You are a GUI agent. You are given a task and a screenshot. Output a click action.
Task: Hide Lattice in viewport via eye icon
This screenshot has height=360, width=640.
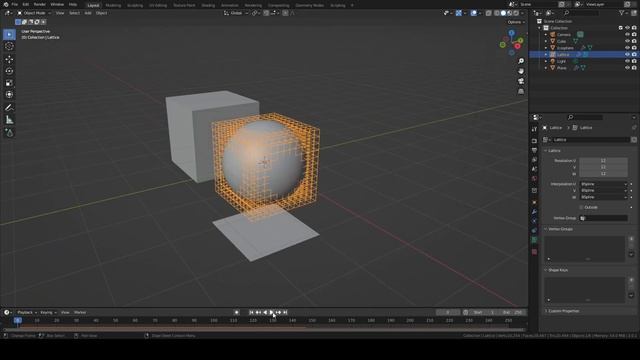tap(627, 54)
